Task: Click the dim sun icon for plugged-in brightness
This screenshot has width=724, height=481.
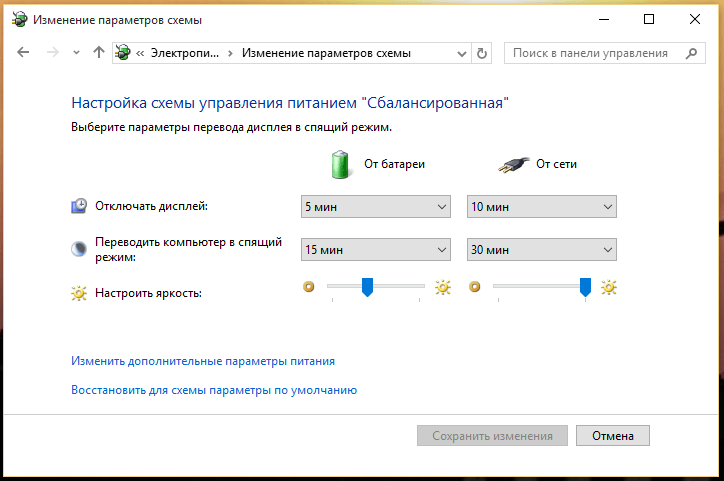Action: 475,288
